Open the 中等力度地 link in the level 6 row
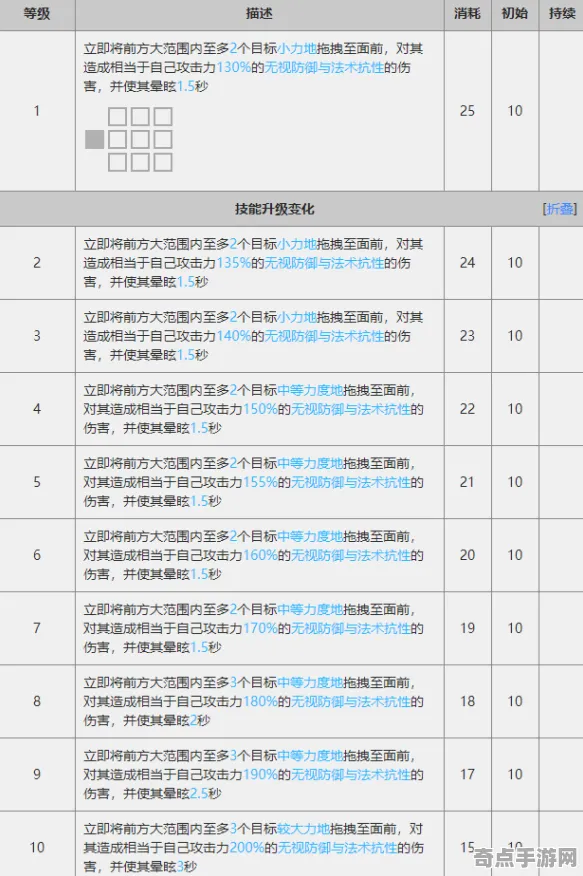583x876 pixels. [310, 537]
